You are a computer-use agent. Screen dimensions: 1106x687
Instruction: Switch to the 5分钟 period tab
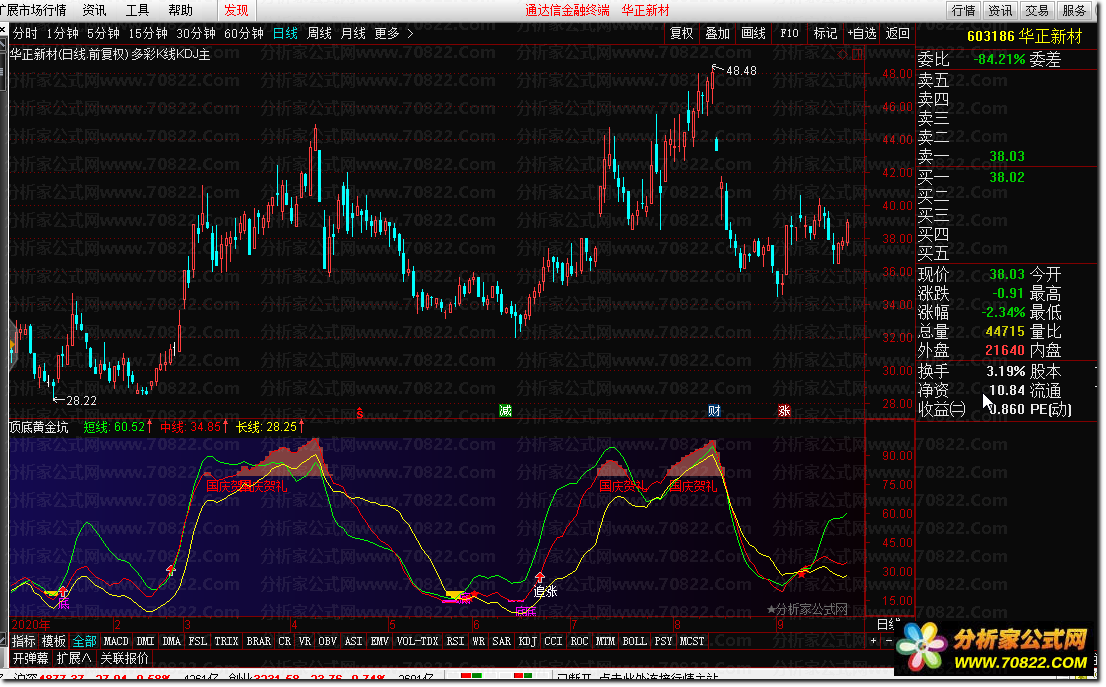click(x=103, y=33)
